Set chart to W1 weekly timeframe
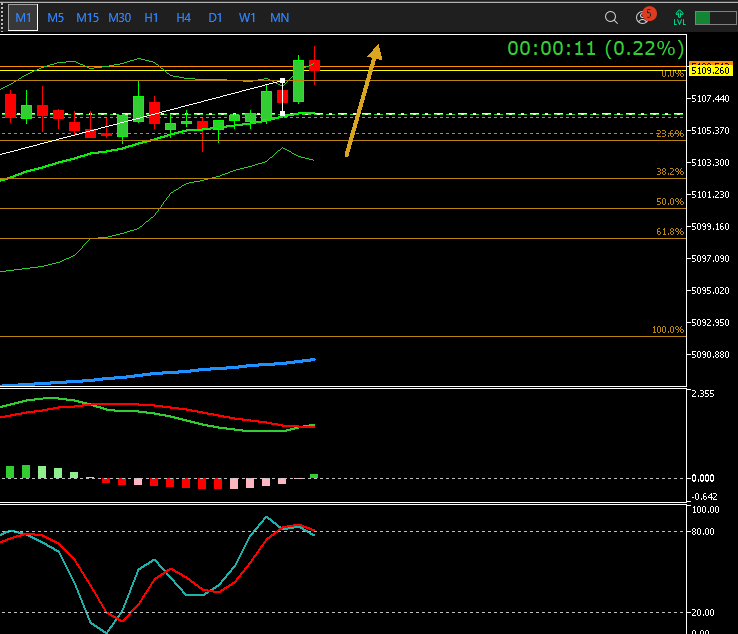The height and width of the screenshot is (634, 738). tap(247, 18)
